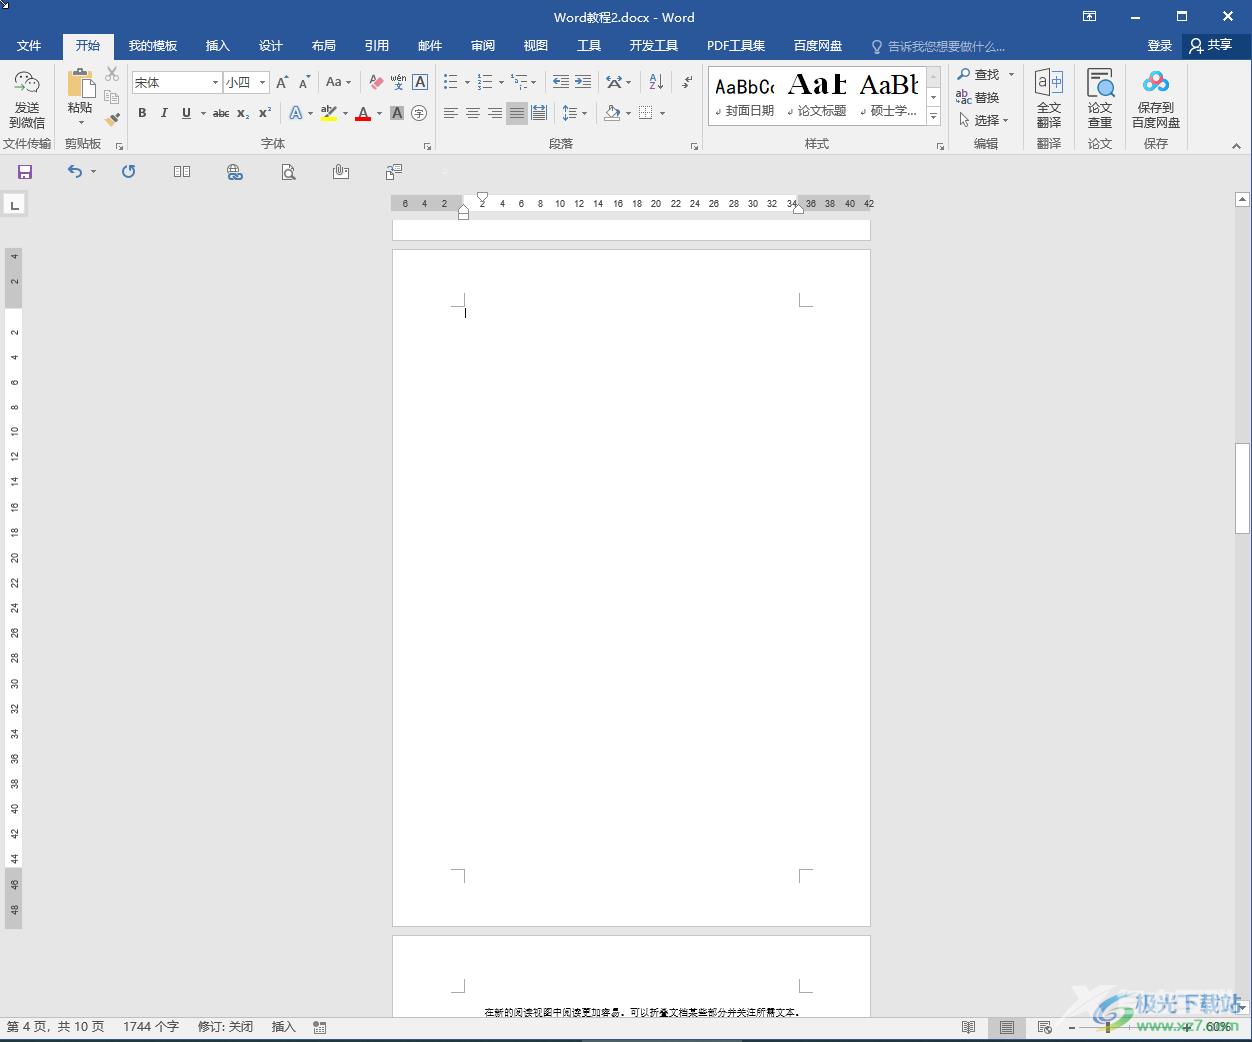Undo the last action
Viewport: 1252px width, 1042px height.
point(75,172)
